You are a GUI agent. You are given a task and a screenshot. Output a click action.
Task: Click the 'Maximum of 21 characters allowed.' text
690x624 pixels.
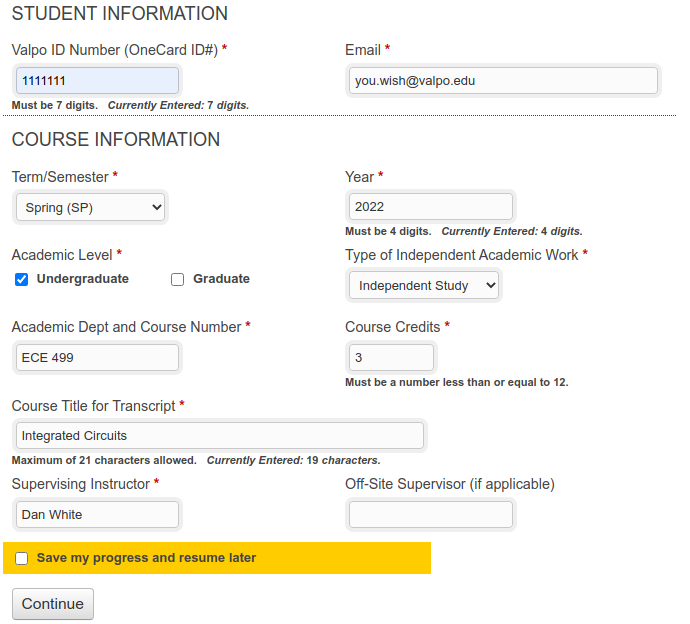pos(104,460)
